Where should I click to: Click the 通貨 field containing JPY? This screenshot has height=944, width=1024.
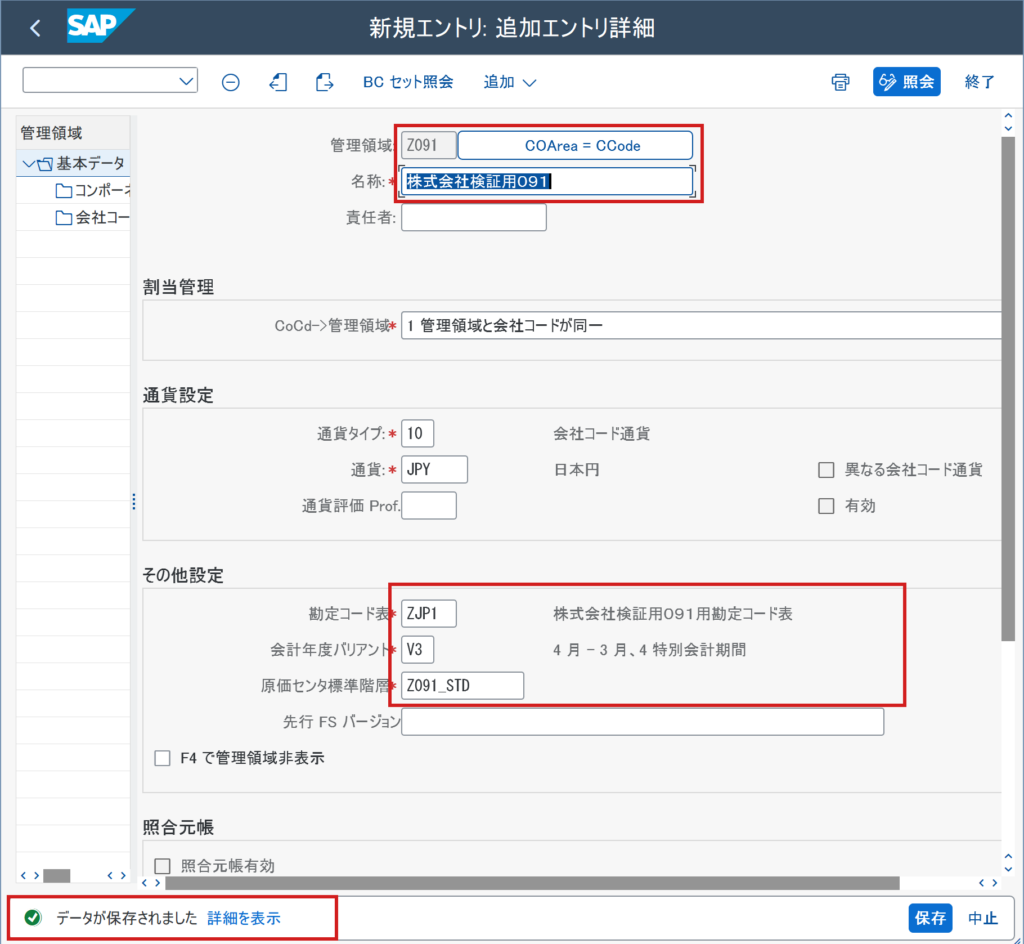[434, 469]
